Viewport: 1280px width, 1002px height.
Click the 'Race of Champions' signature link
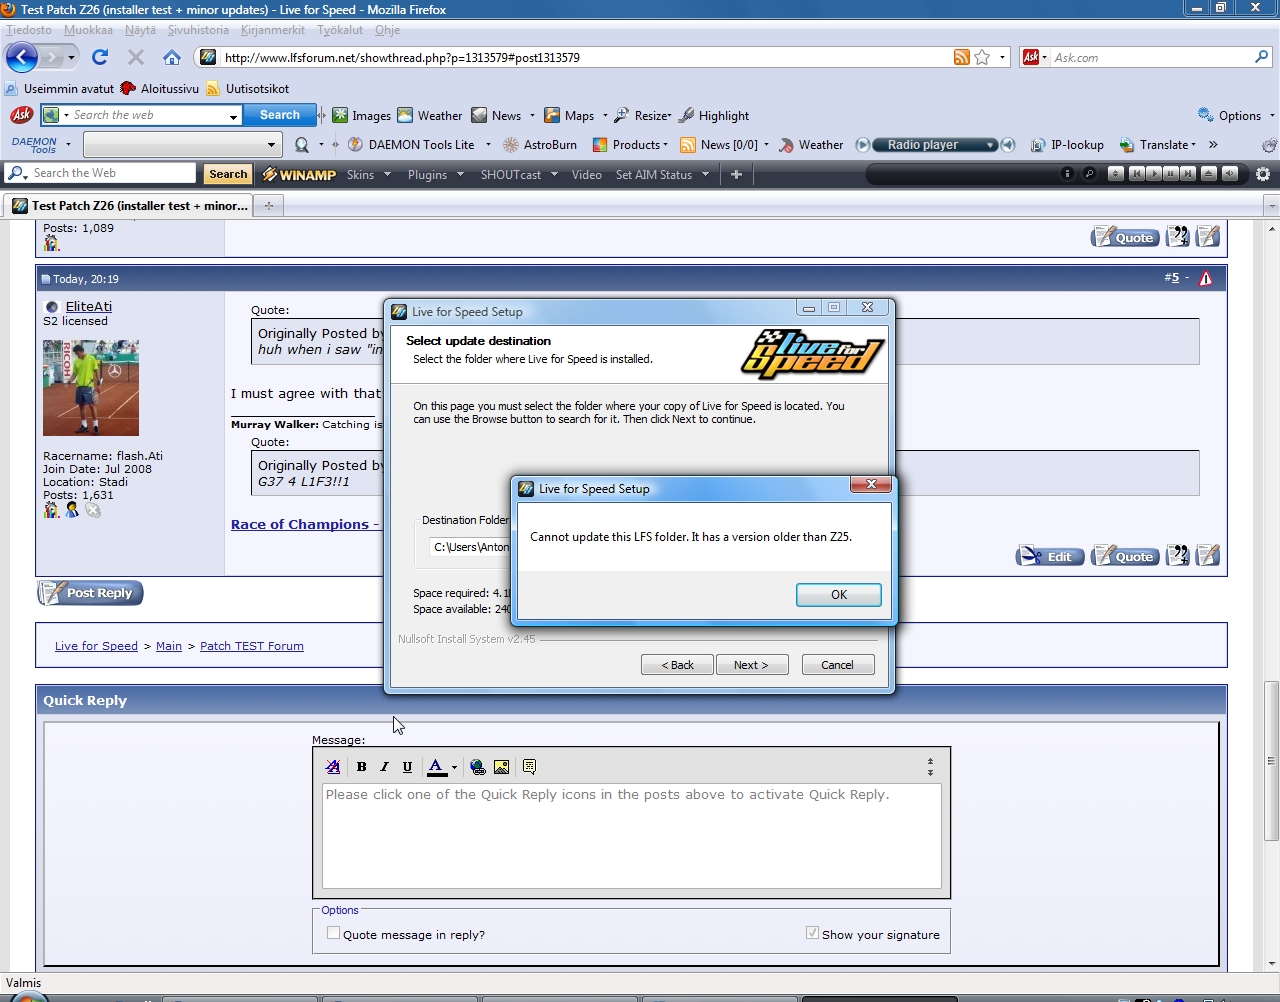305,525
